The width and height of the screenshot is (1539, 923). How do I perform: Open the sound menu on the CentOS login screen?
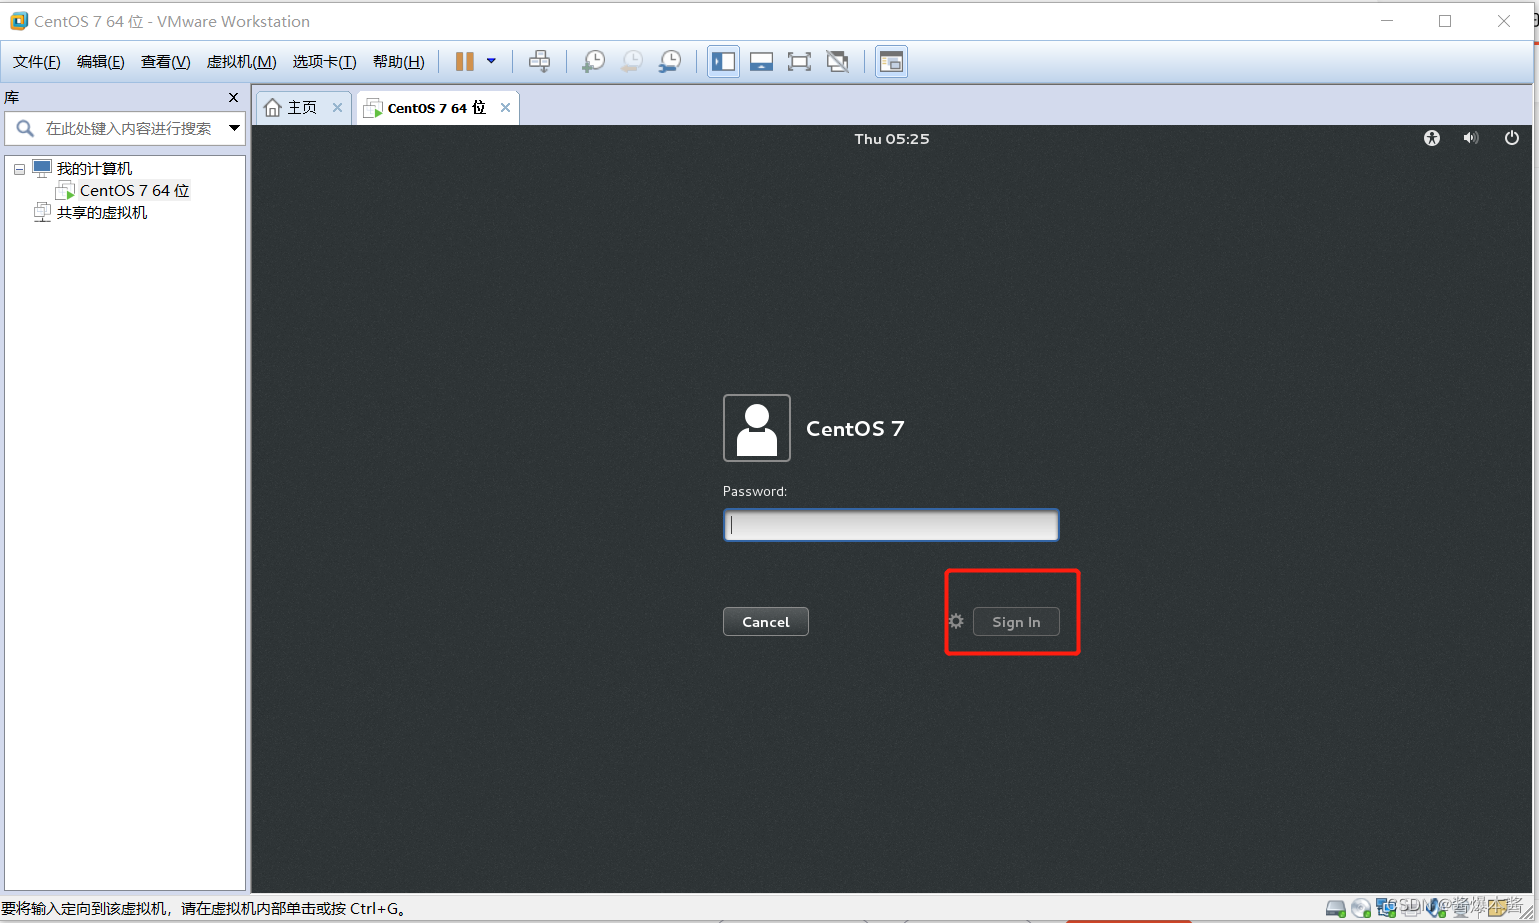pos(1471,138)
